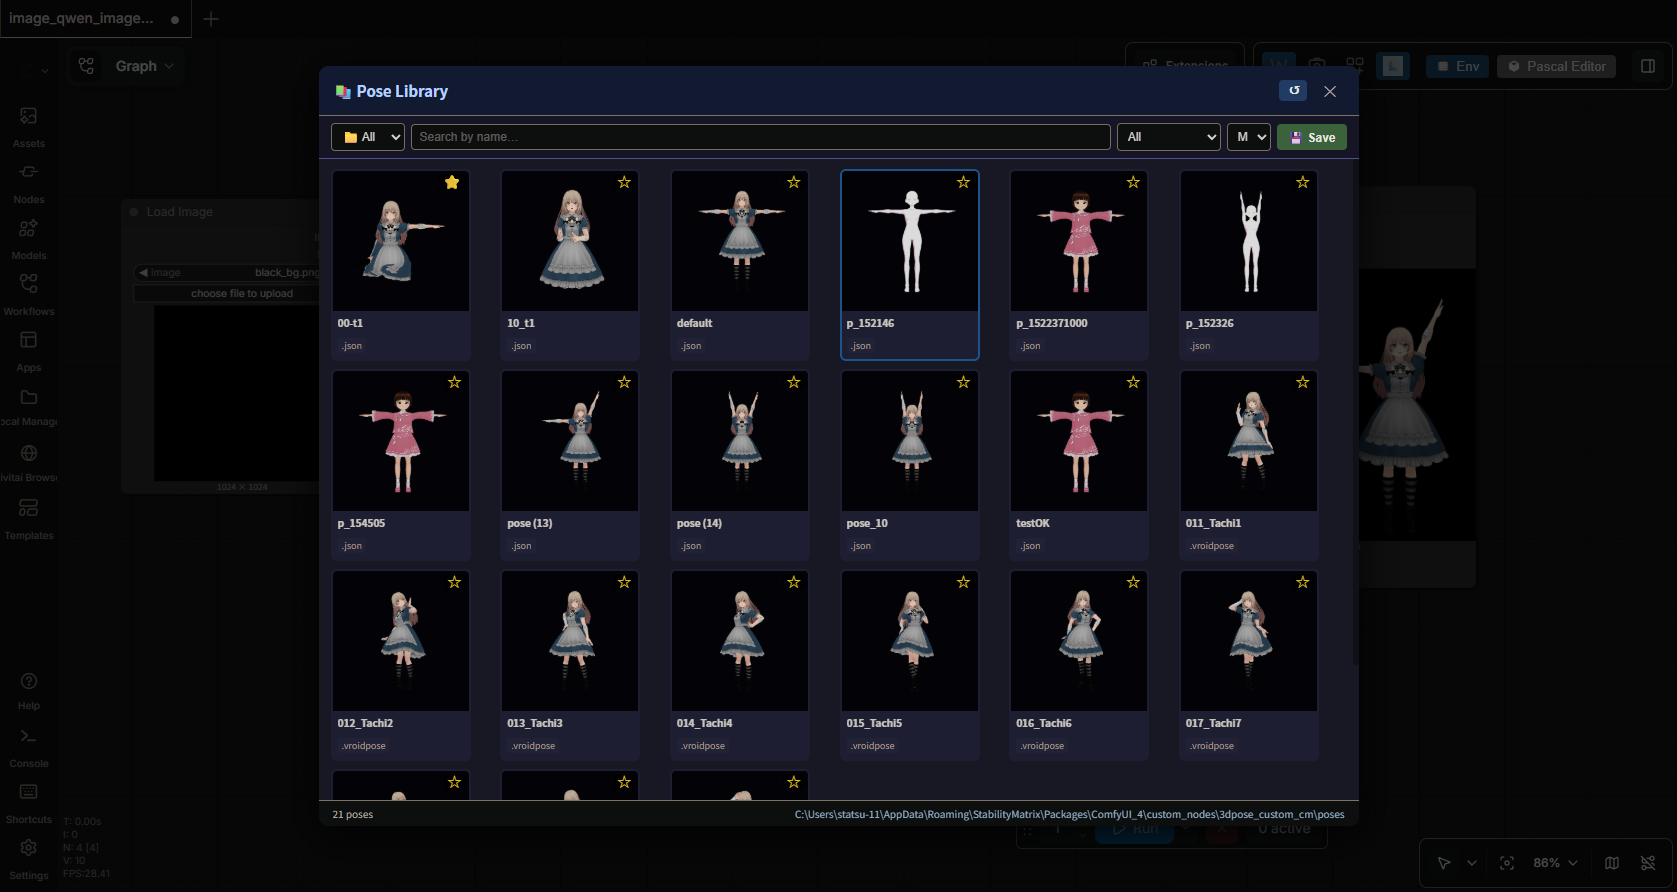The height and width of the screenshot is (892, 1677).
Task: Click the L-shaped icon button in the top toolbar
Action: click(1393, 66)
